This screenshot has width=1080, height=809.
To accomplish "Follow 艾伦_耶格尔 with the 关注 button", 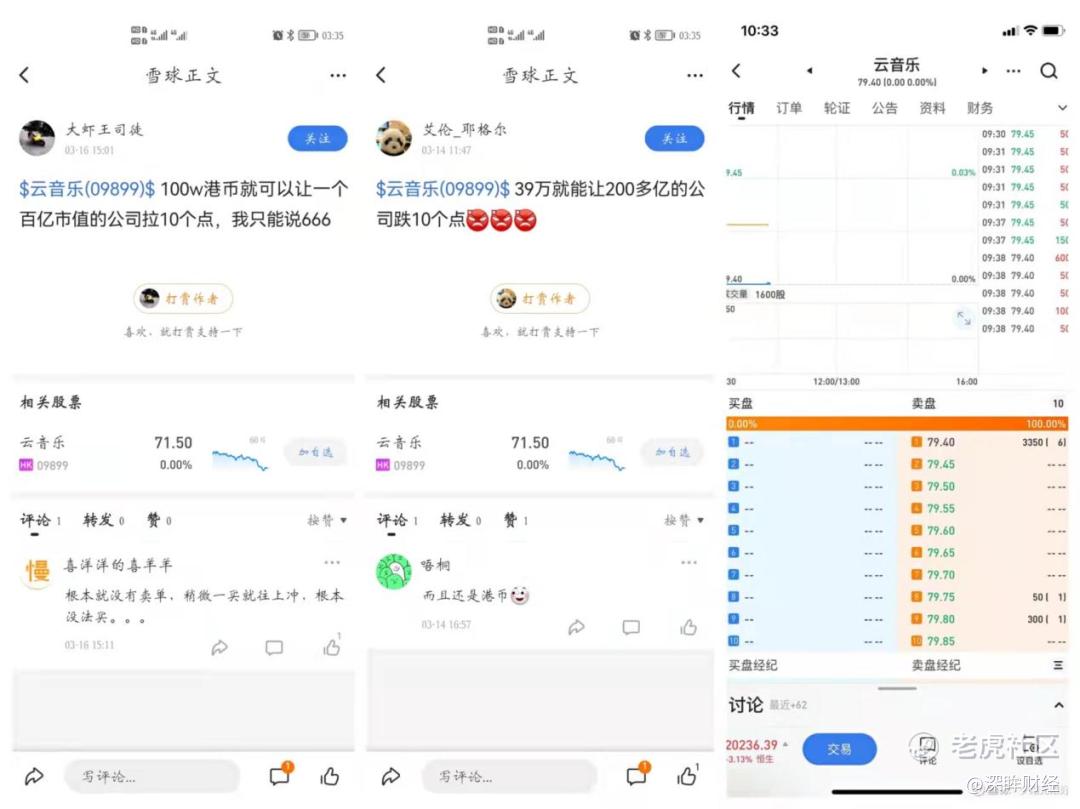I will pyautogui.click(x=674, y=138).
